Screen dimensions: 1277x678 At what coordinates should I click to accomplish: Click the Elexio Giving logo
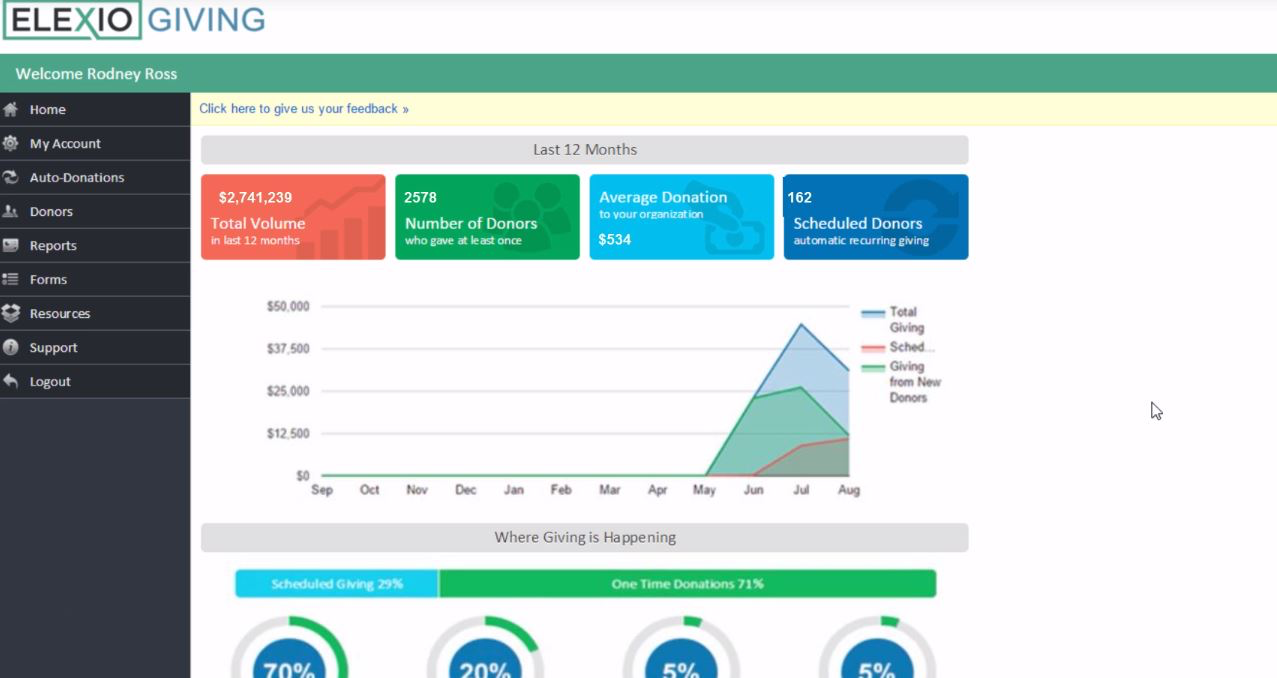135,19
